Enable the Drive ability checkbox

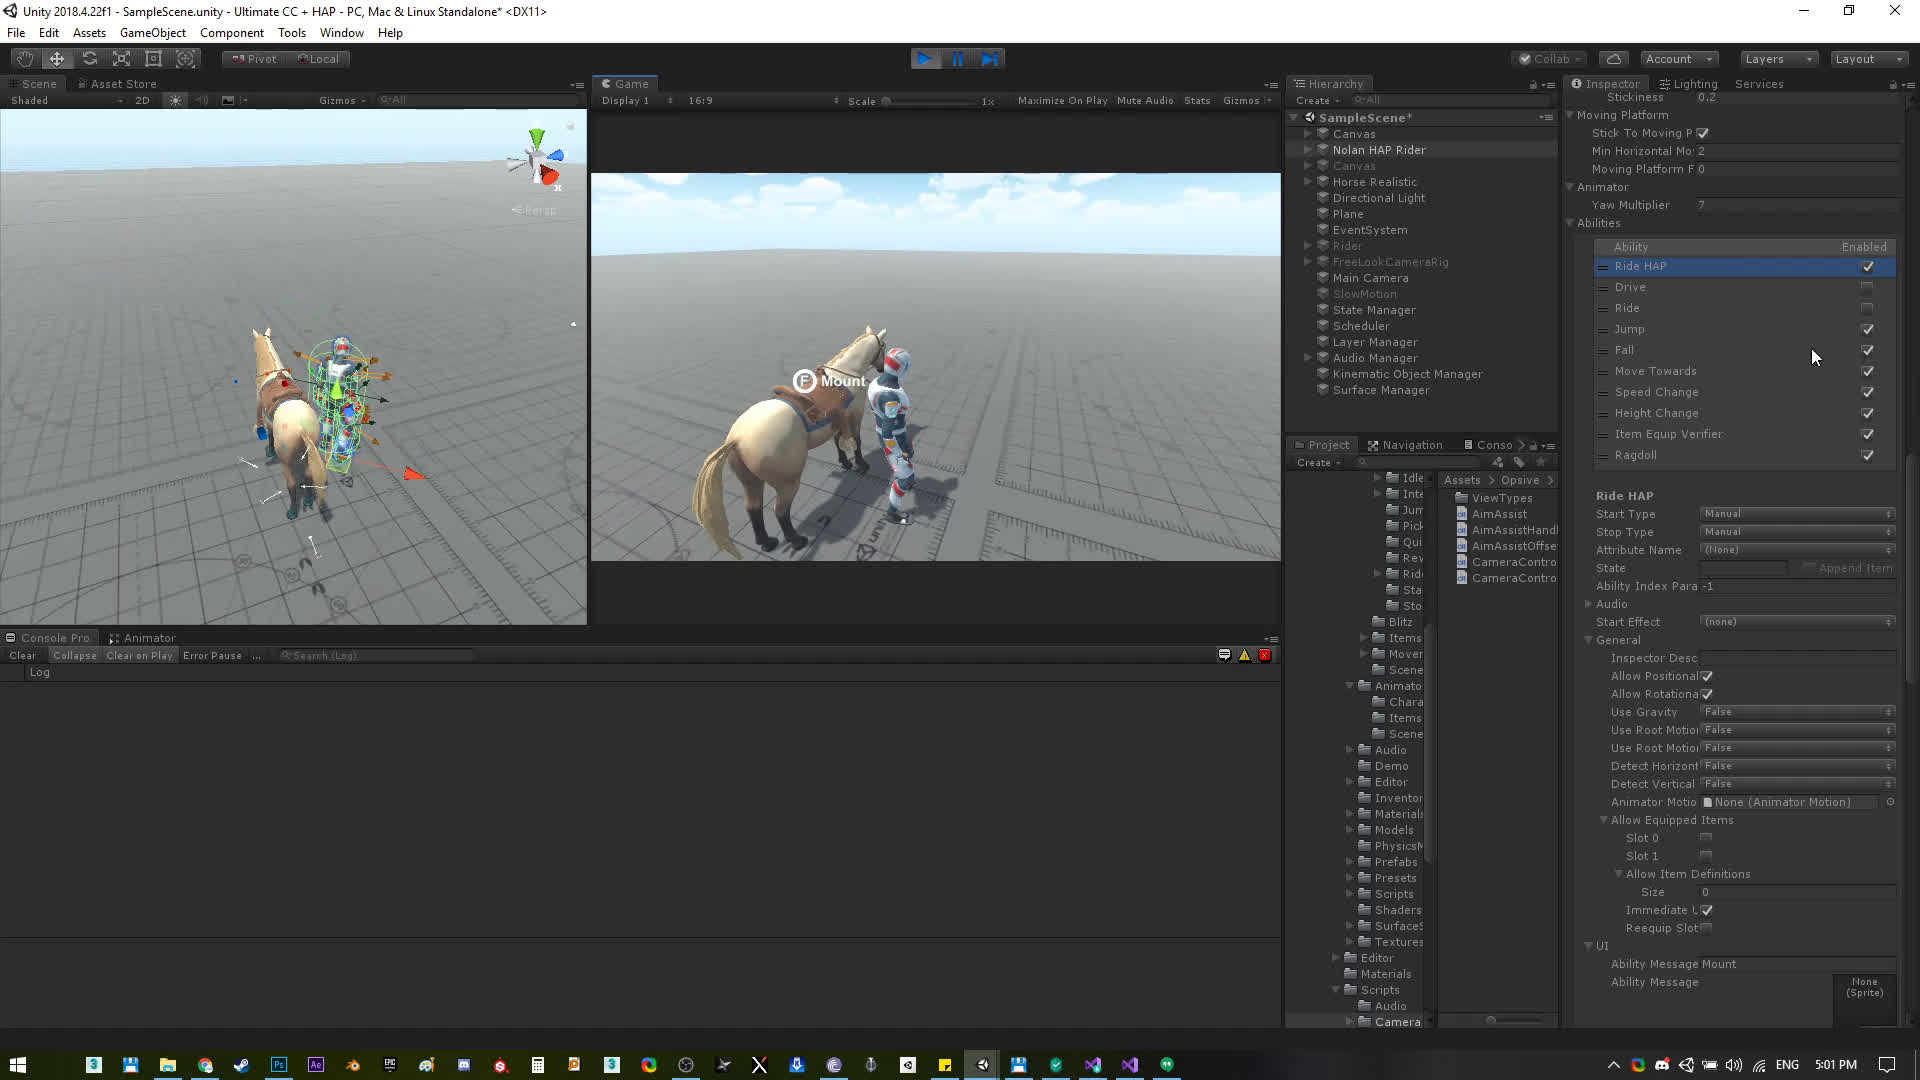pos(1866,287)
